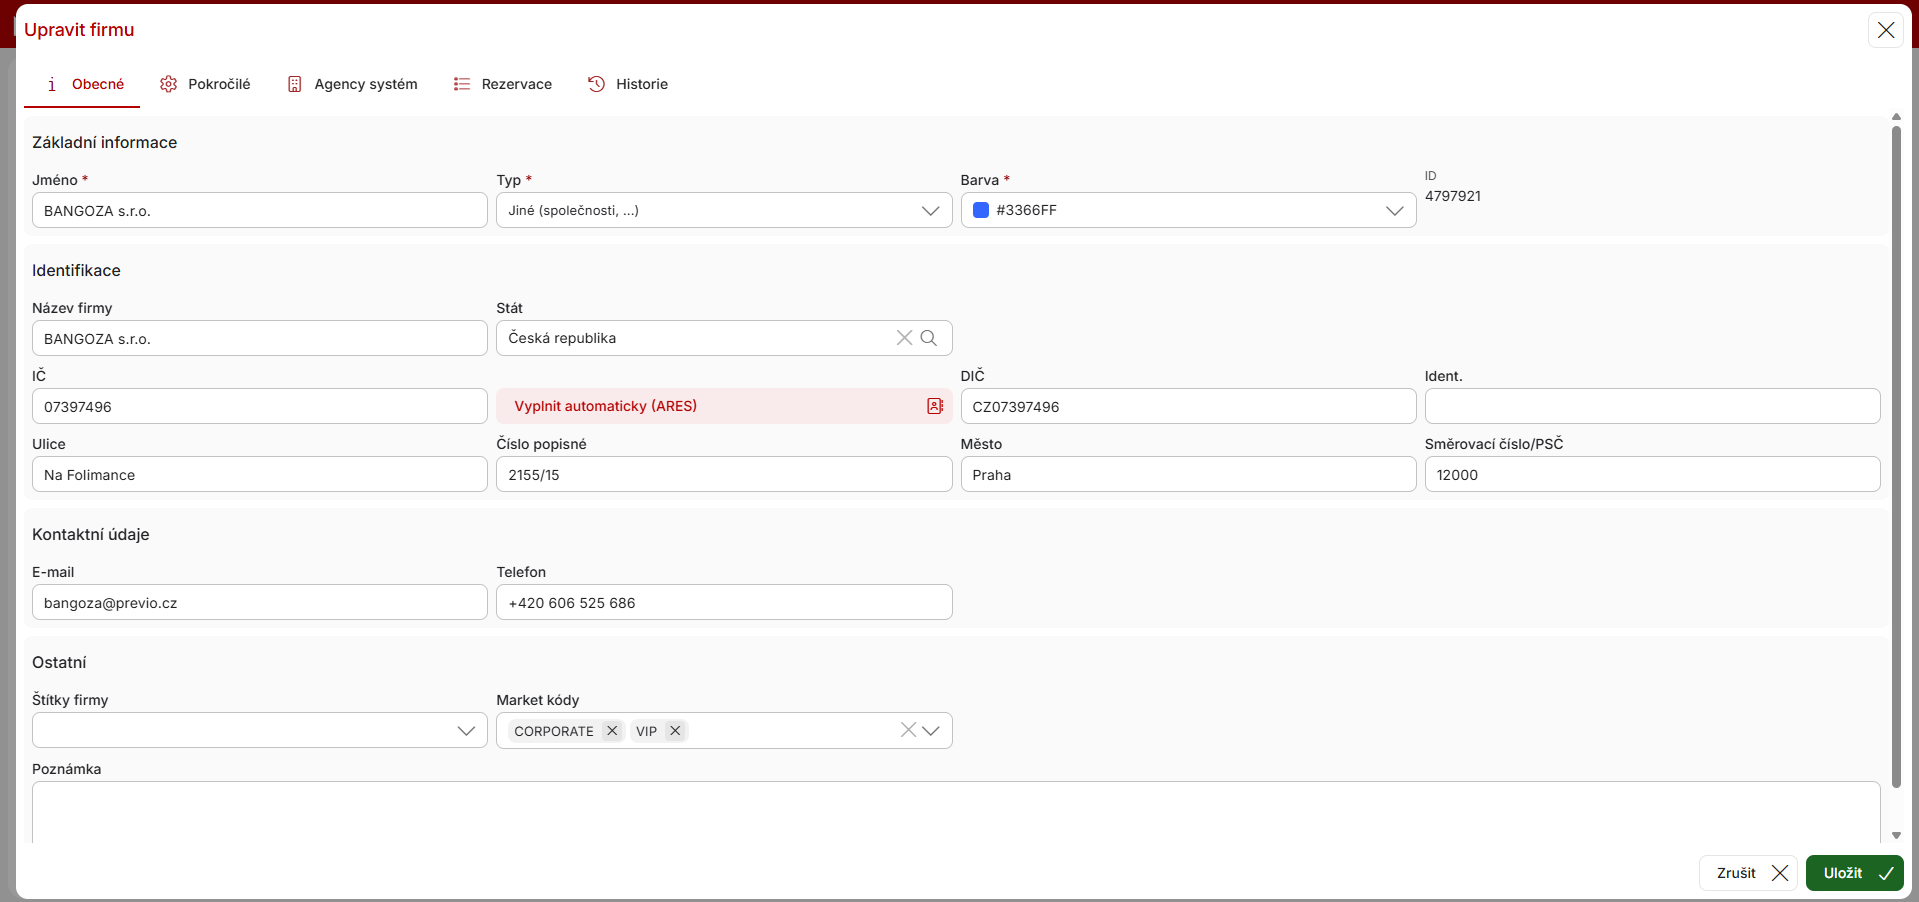The image size is (1919, 902).
Task: Click the Historie clock icon
Action: point(597,84)
